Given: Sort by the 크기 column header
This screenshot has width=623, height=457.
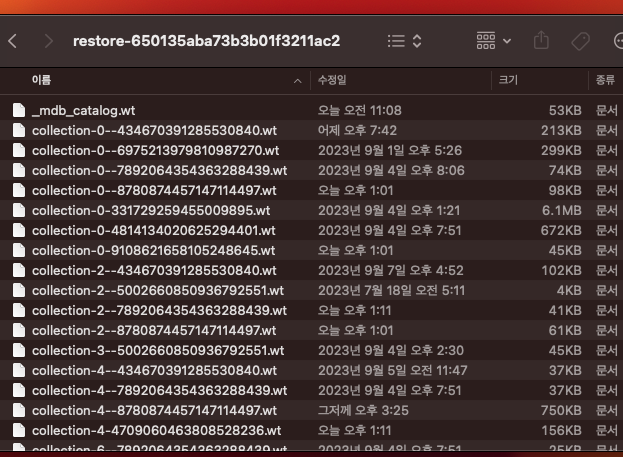Looking at the screenshot, I should coord(508,80).
